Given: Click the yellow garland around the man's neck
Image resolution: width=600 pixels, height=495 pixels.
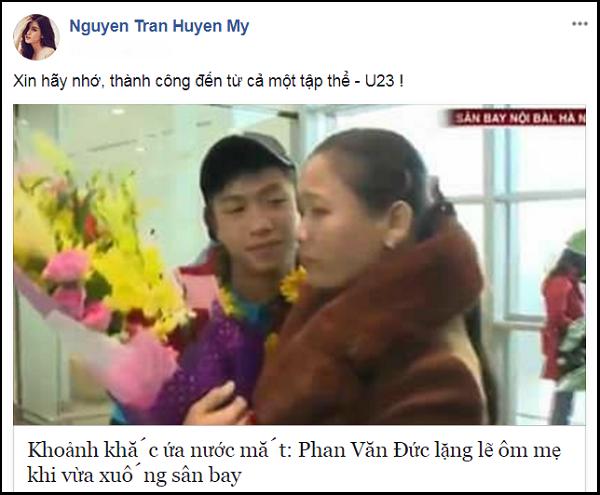Looking at the screenshot, I should click(293, 284).
